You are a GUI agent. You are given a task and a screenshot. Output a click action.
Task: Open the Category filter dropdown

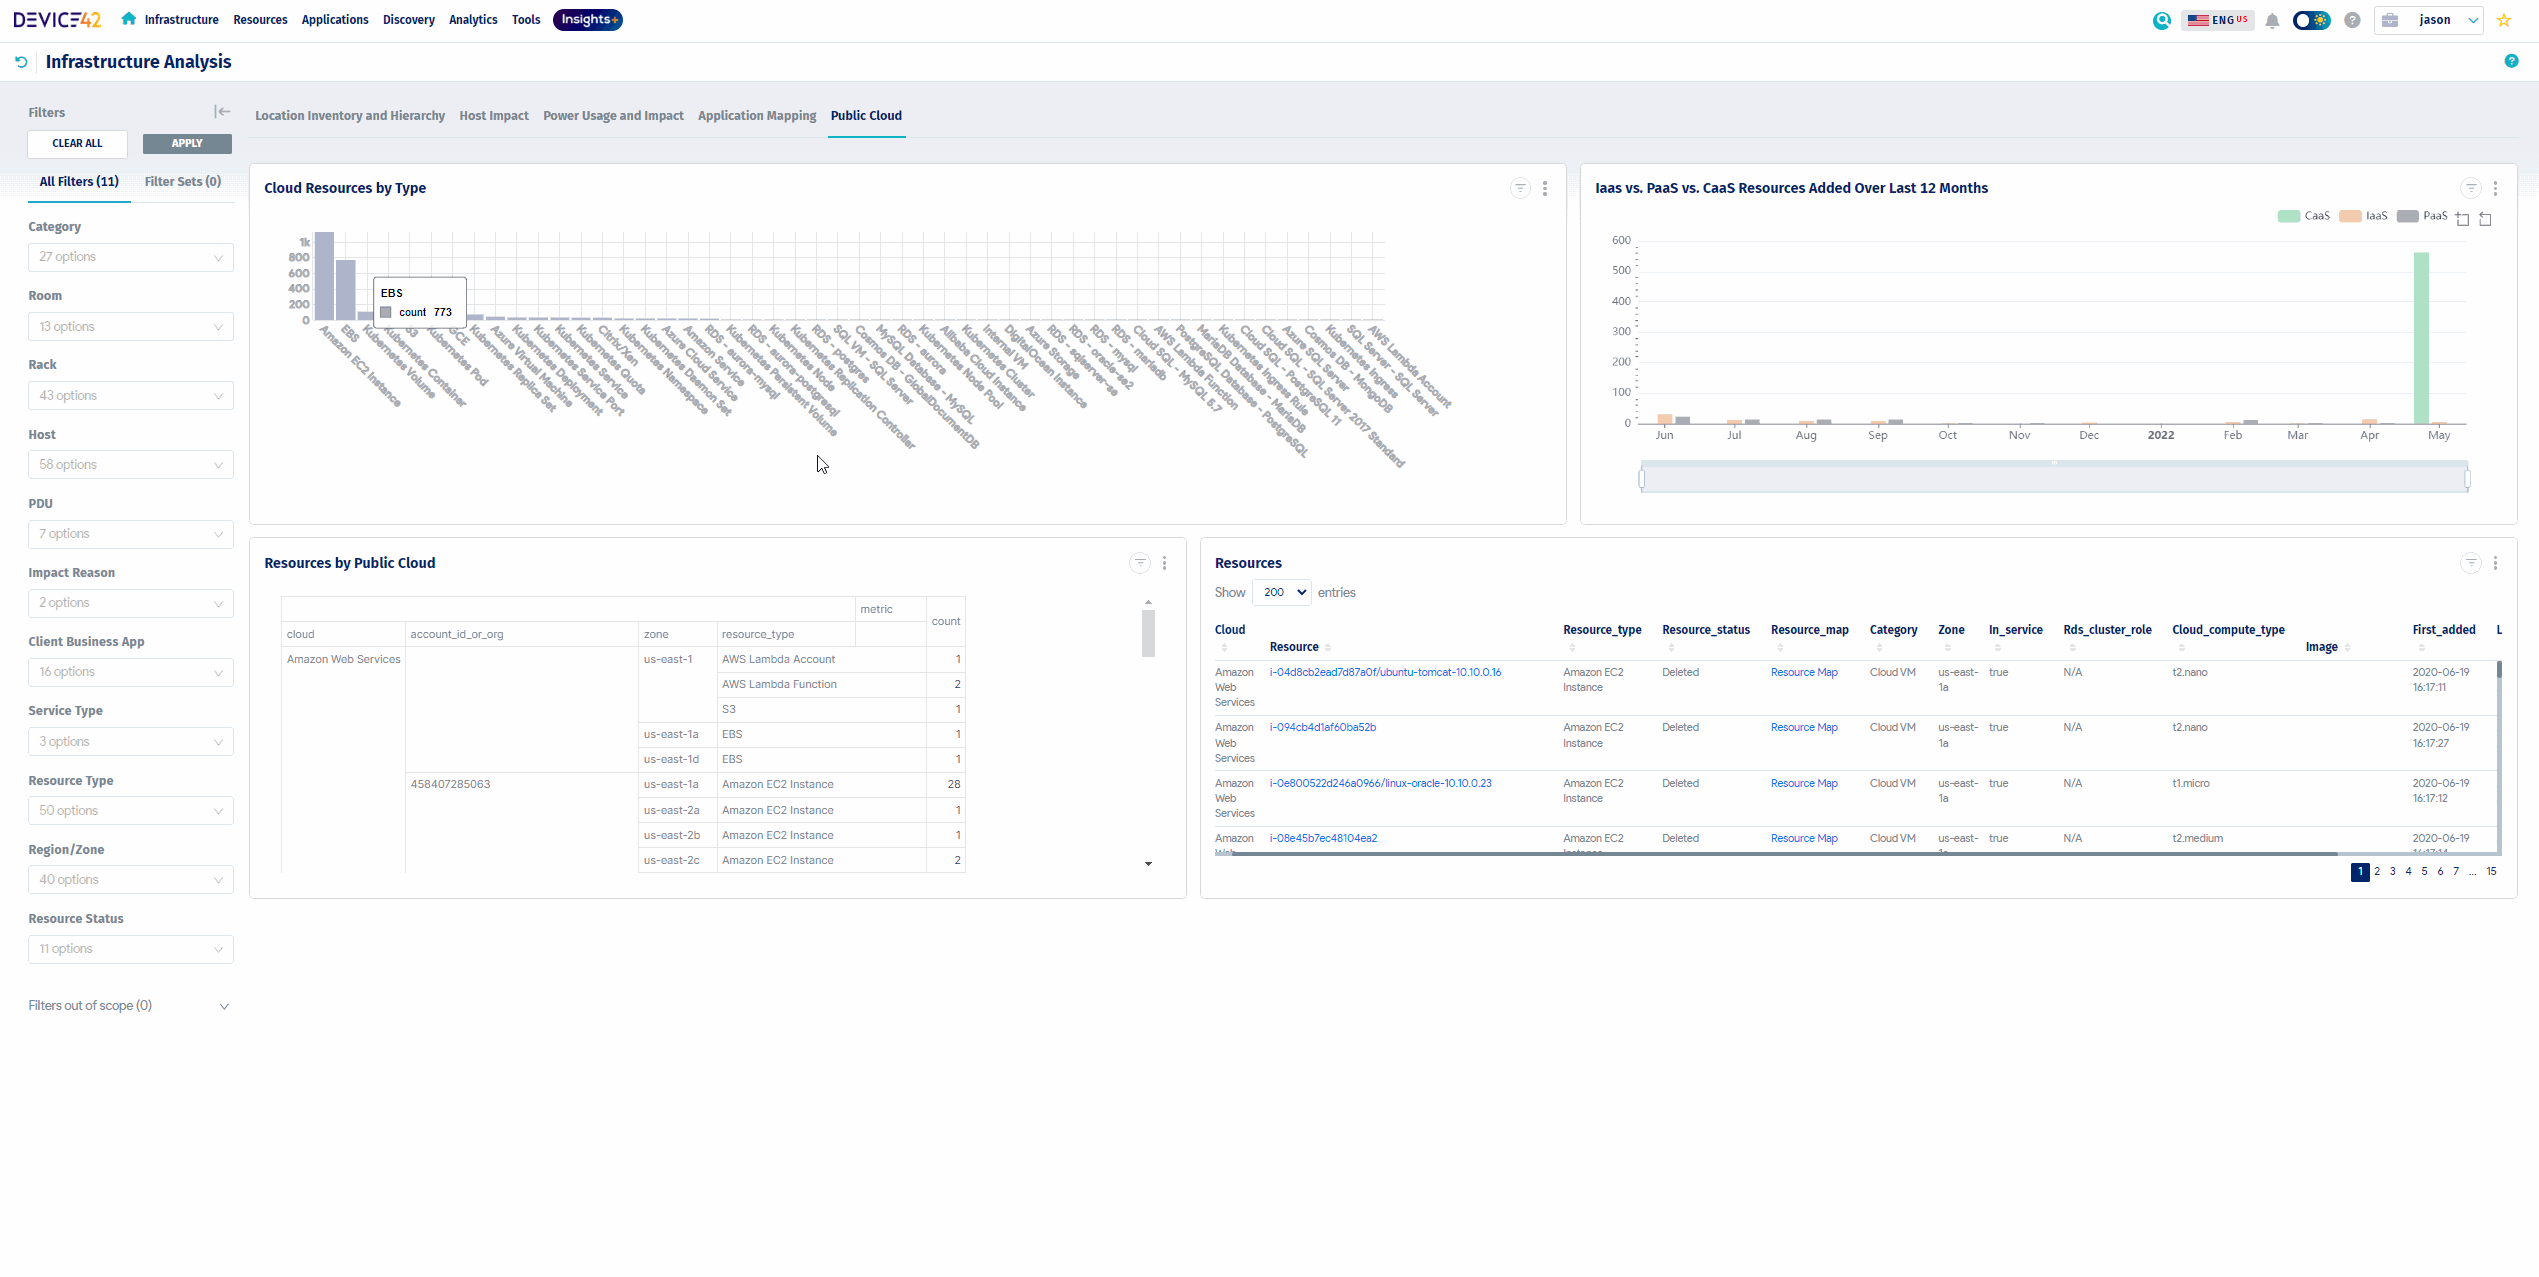coord(130,257)
